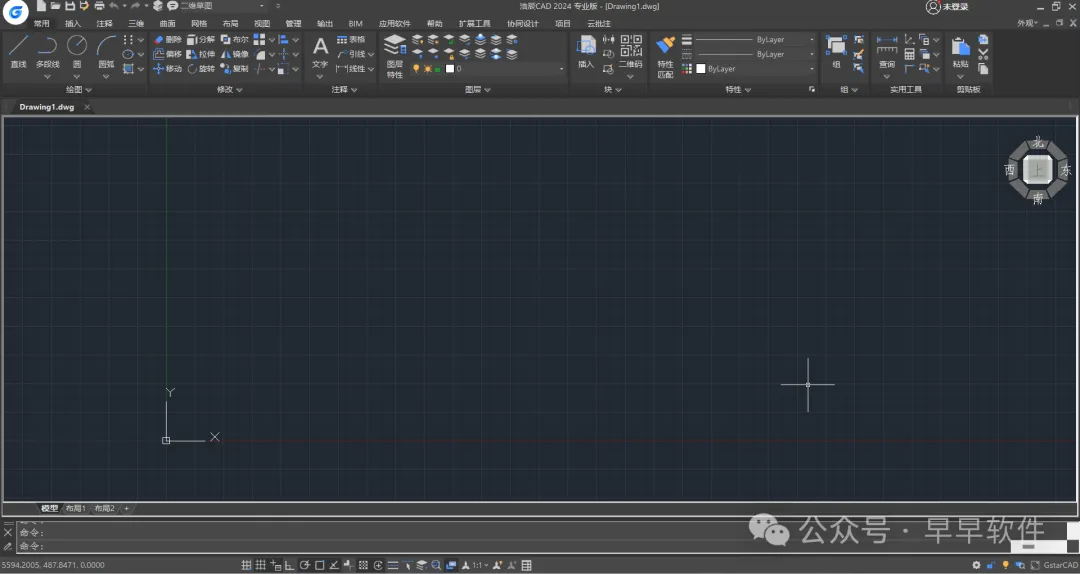Click the 未登录 login button

947,6
